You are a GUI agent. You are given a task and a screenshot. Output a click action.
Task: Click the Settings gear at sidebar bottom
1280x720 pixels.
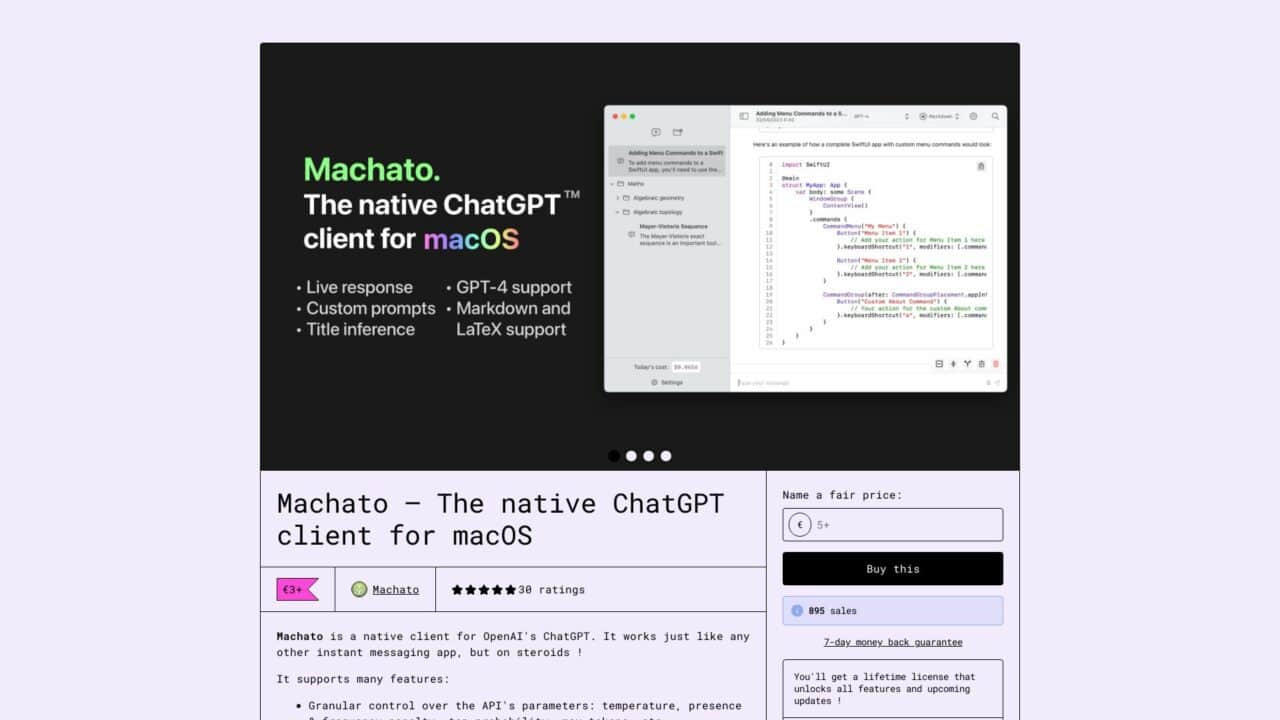655,382
